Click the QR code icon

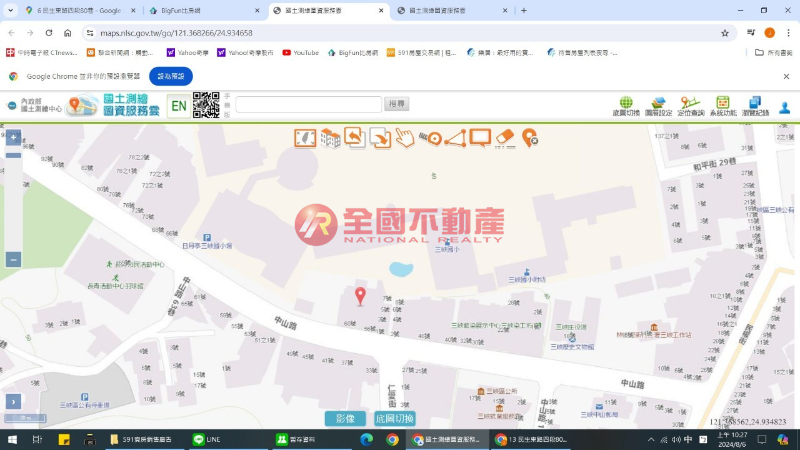pyautogui.click(x=206, y=104)
